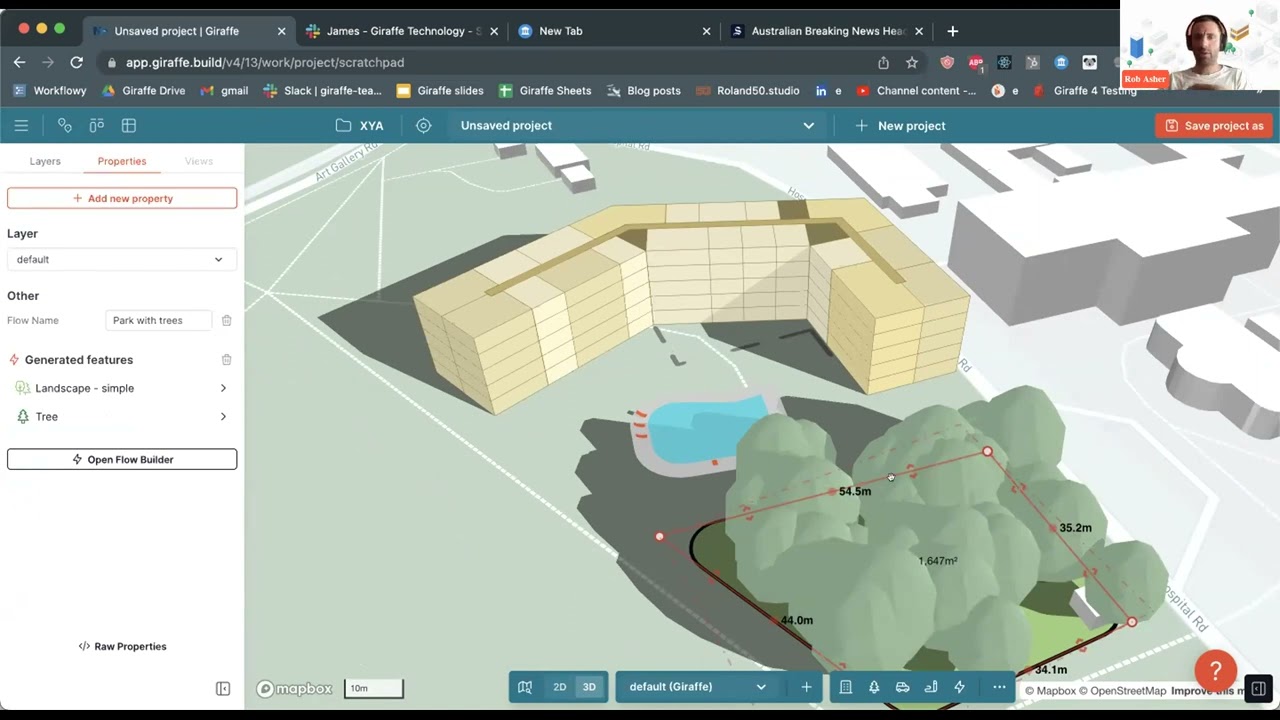Switch to the Views tab
This screenshot has height=720, width=1280.
click(x=199, y=161)
